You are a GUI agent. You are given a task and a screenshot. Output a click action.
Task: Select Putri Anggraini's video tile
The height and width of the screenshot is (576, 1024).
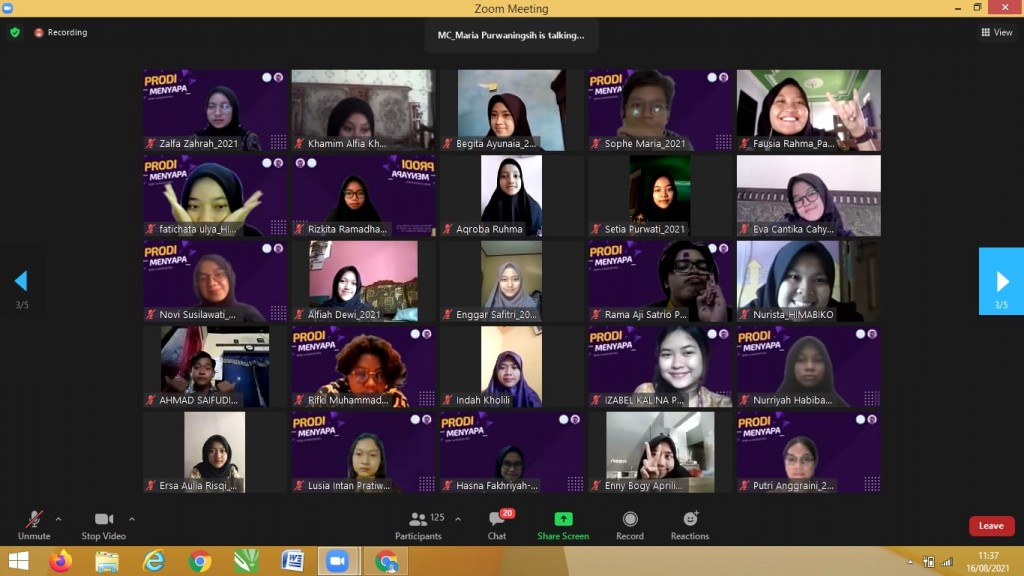click(x=809, y=451)
